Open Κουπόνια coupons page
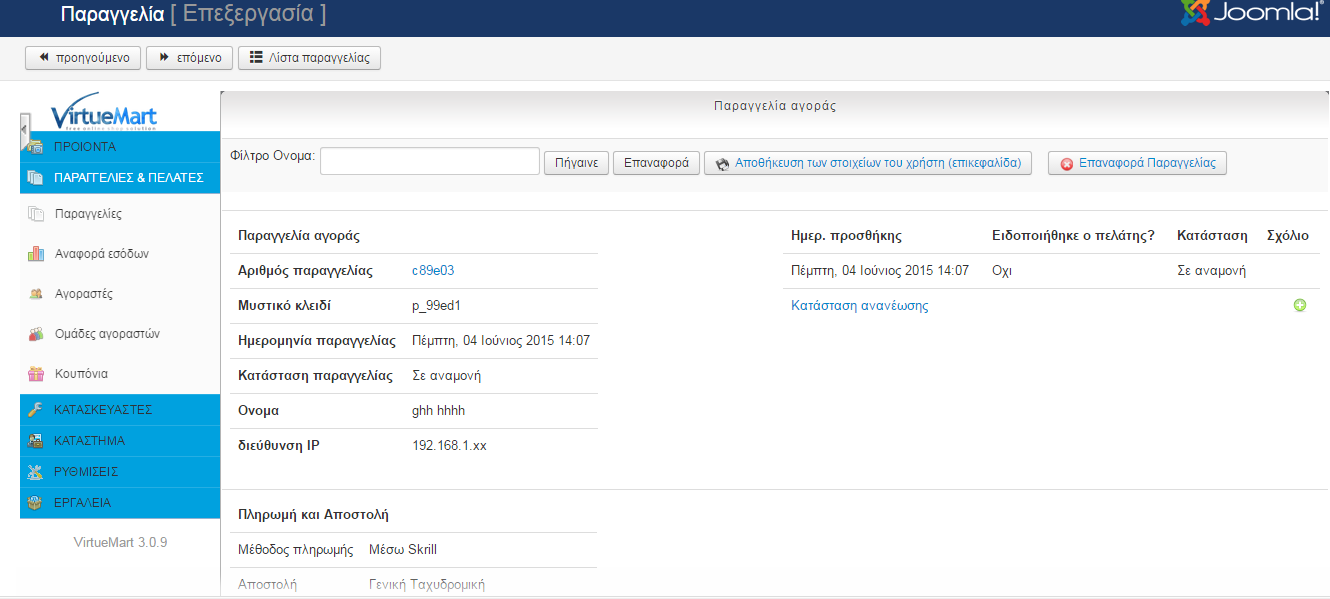This screenshot has height=599, width=1330. click(81, 374)
